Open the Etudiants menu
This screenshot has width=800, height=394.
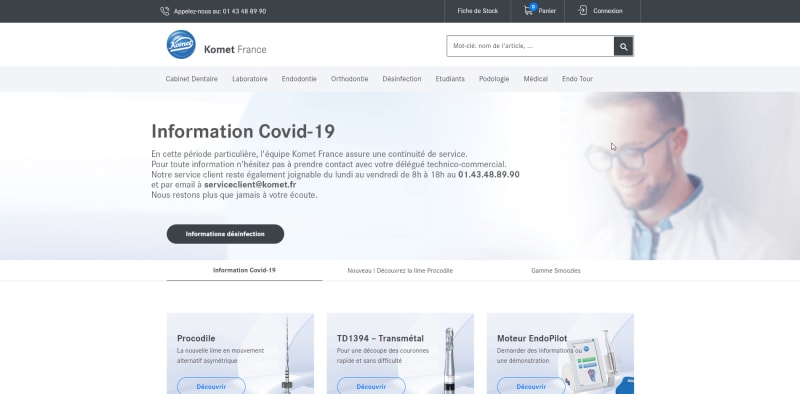[450, 79]
